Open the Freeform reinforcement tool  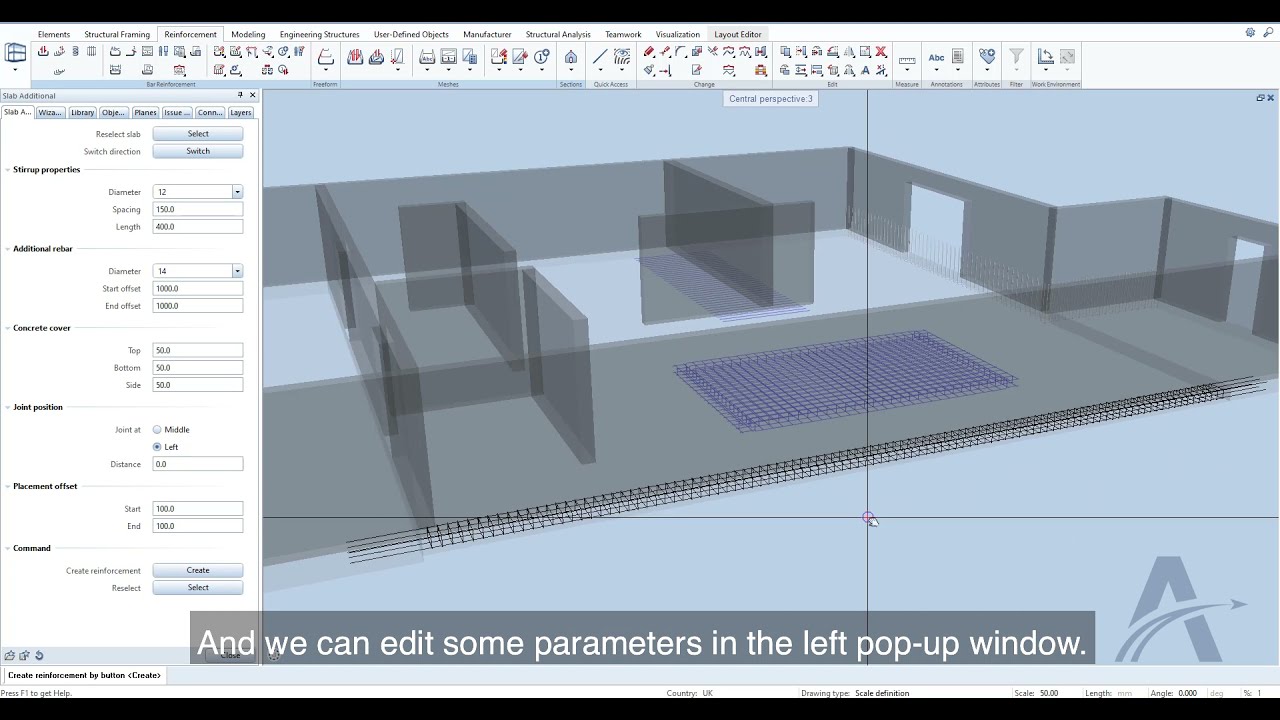325,58
